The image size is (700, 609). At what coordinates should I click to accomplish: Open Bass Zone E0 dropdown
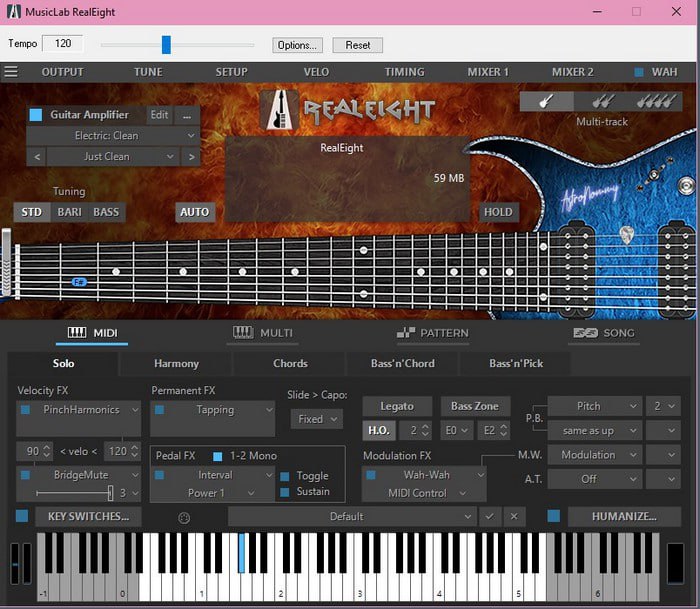coord(457,430)
